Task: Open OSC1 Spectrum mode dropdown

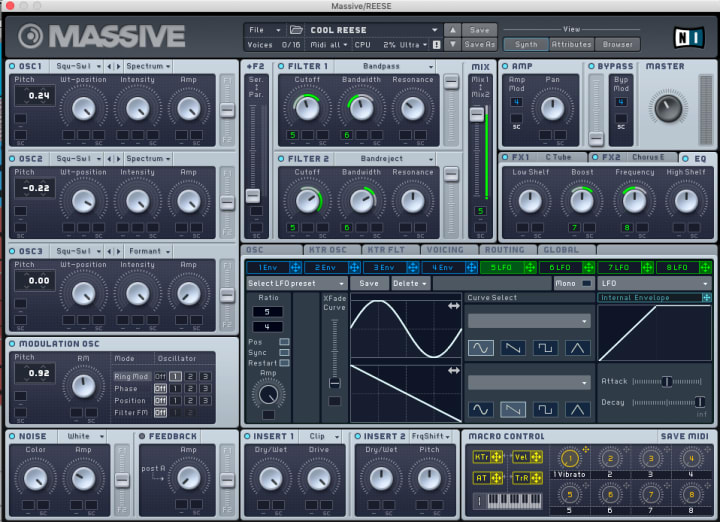Action: click(148, 67)
